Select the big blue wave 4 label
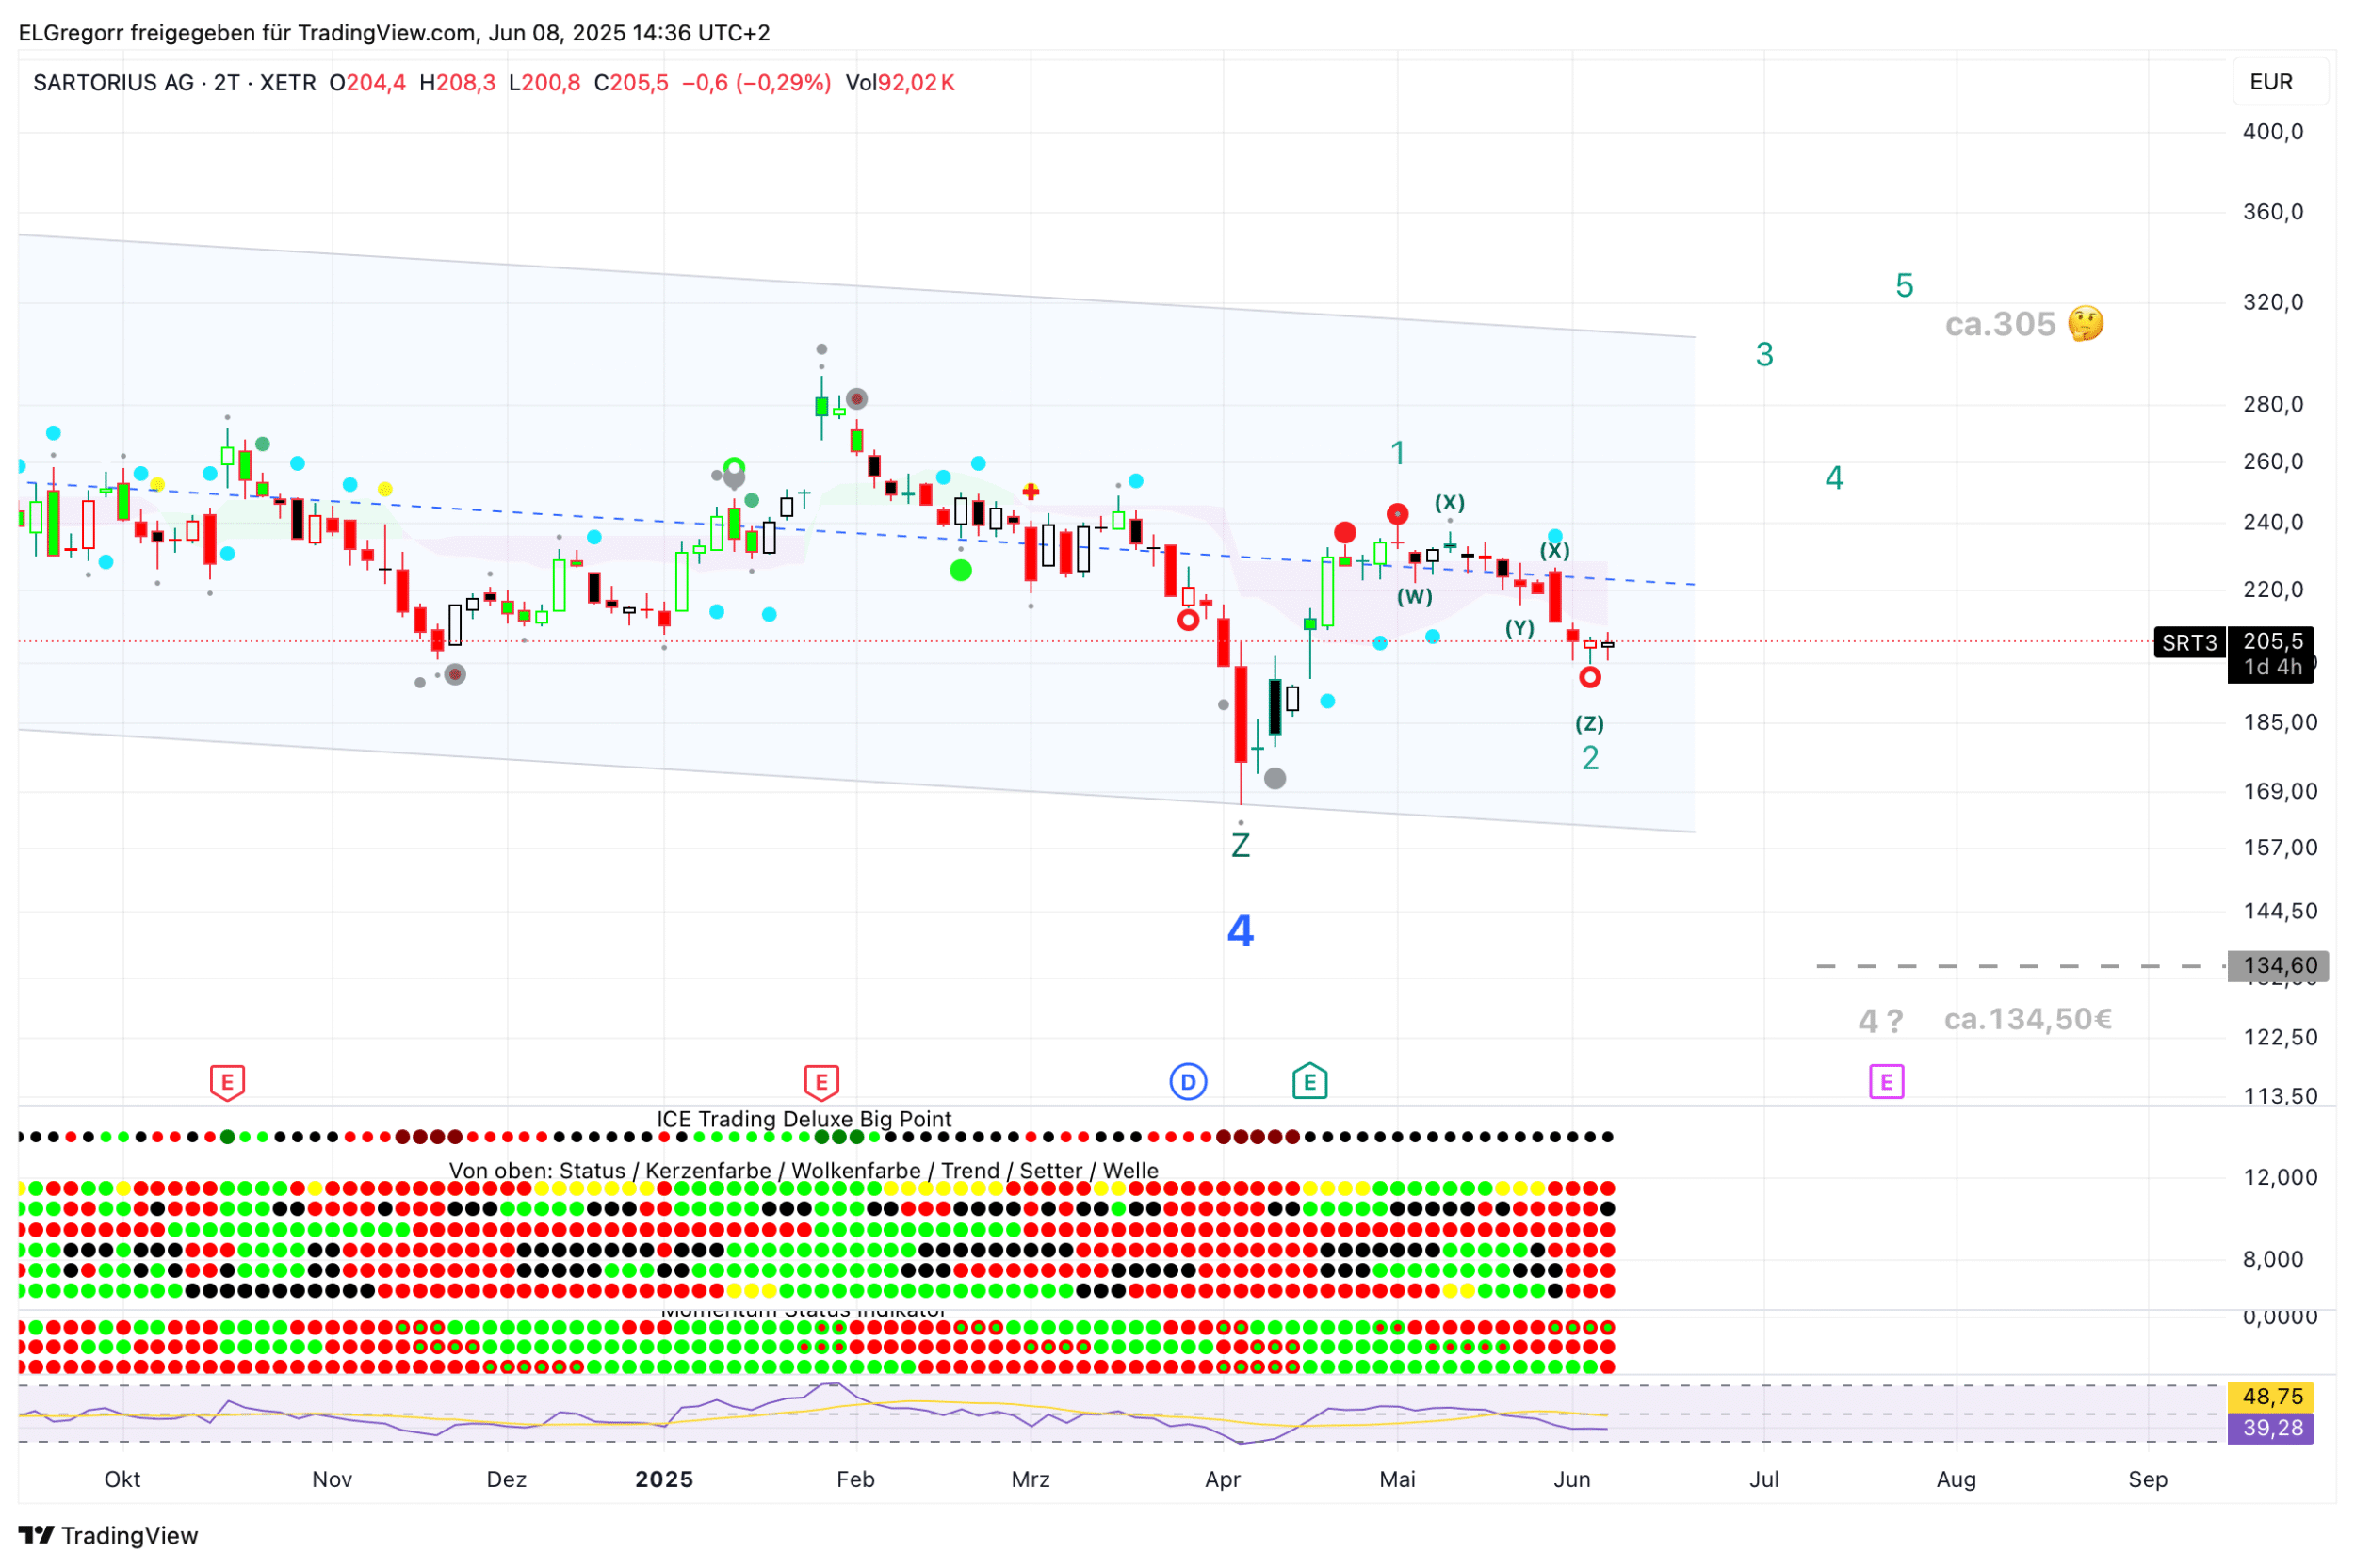 (1240, 932)
